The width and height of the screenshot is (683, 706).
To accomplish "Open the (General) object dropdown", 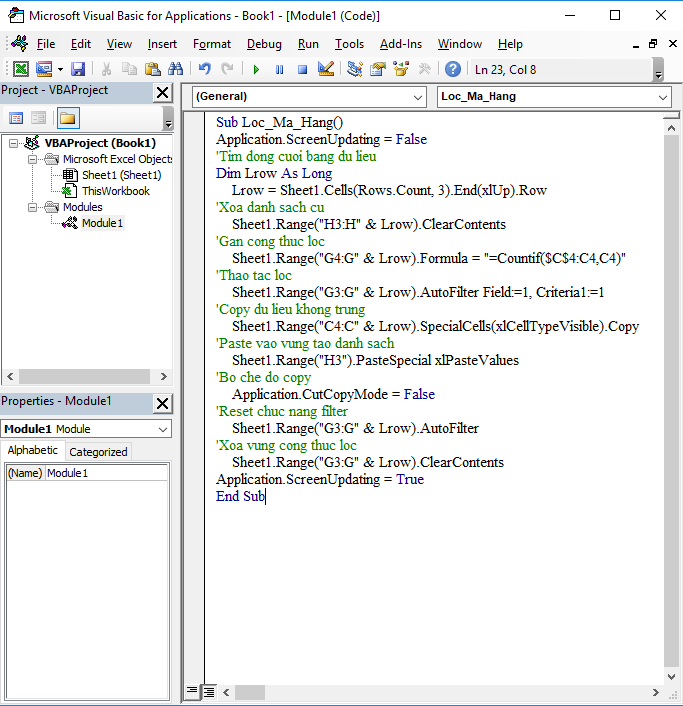I will (418, 97).
